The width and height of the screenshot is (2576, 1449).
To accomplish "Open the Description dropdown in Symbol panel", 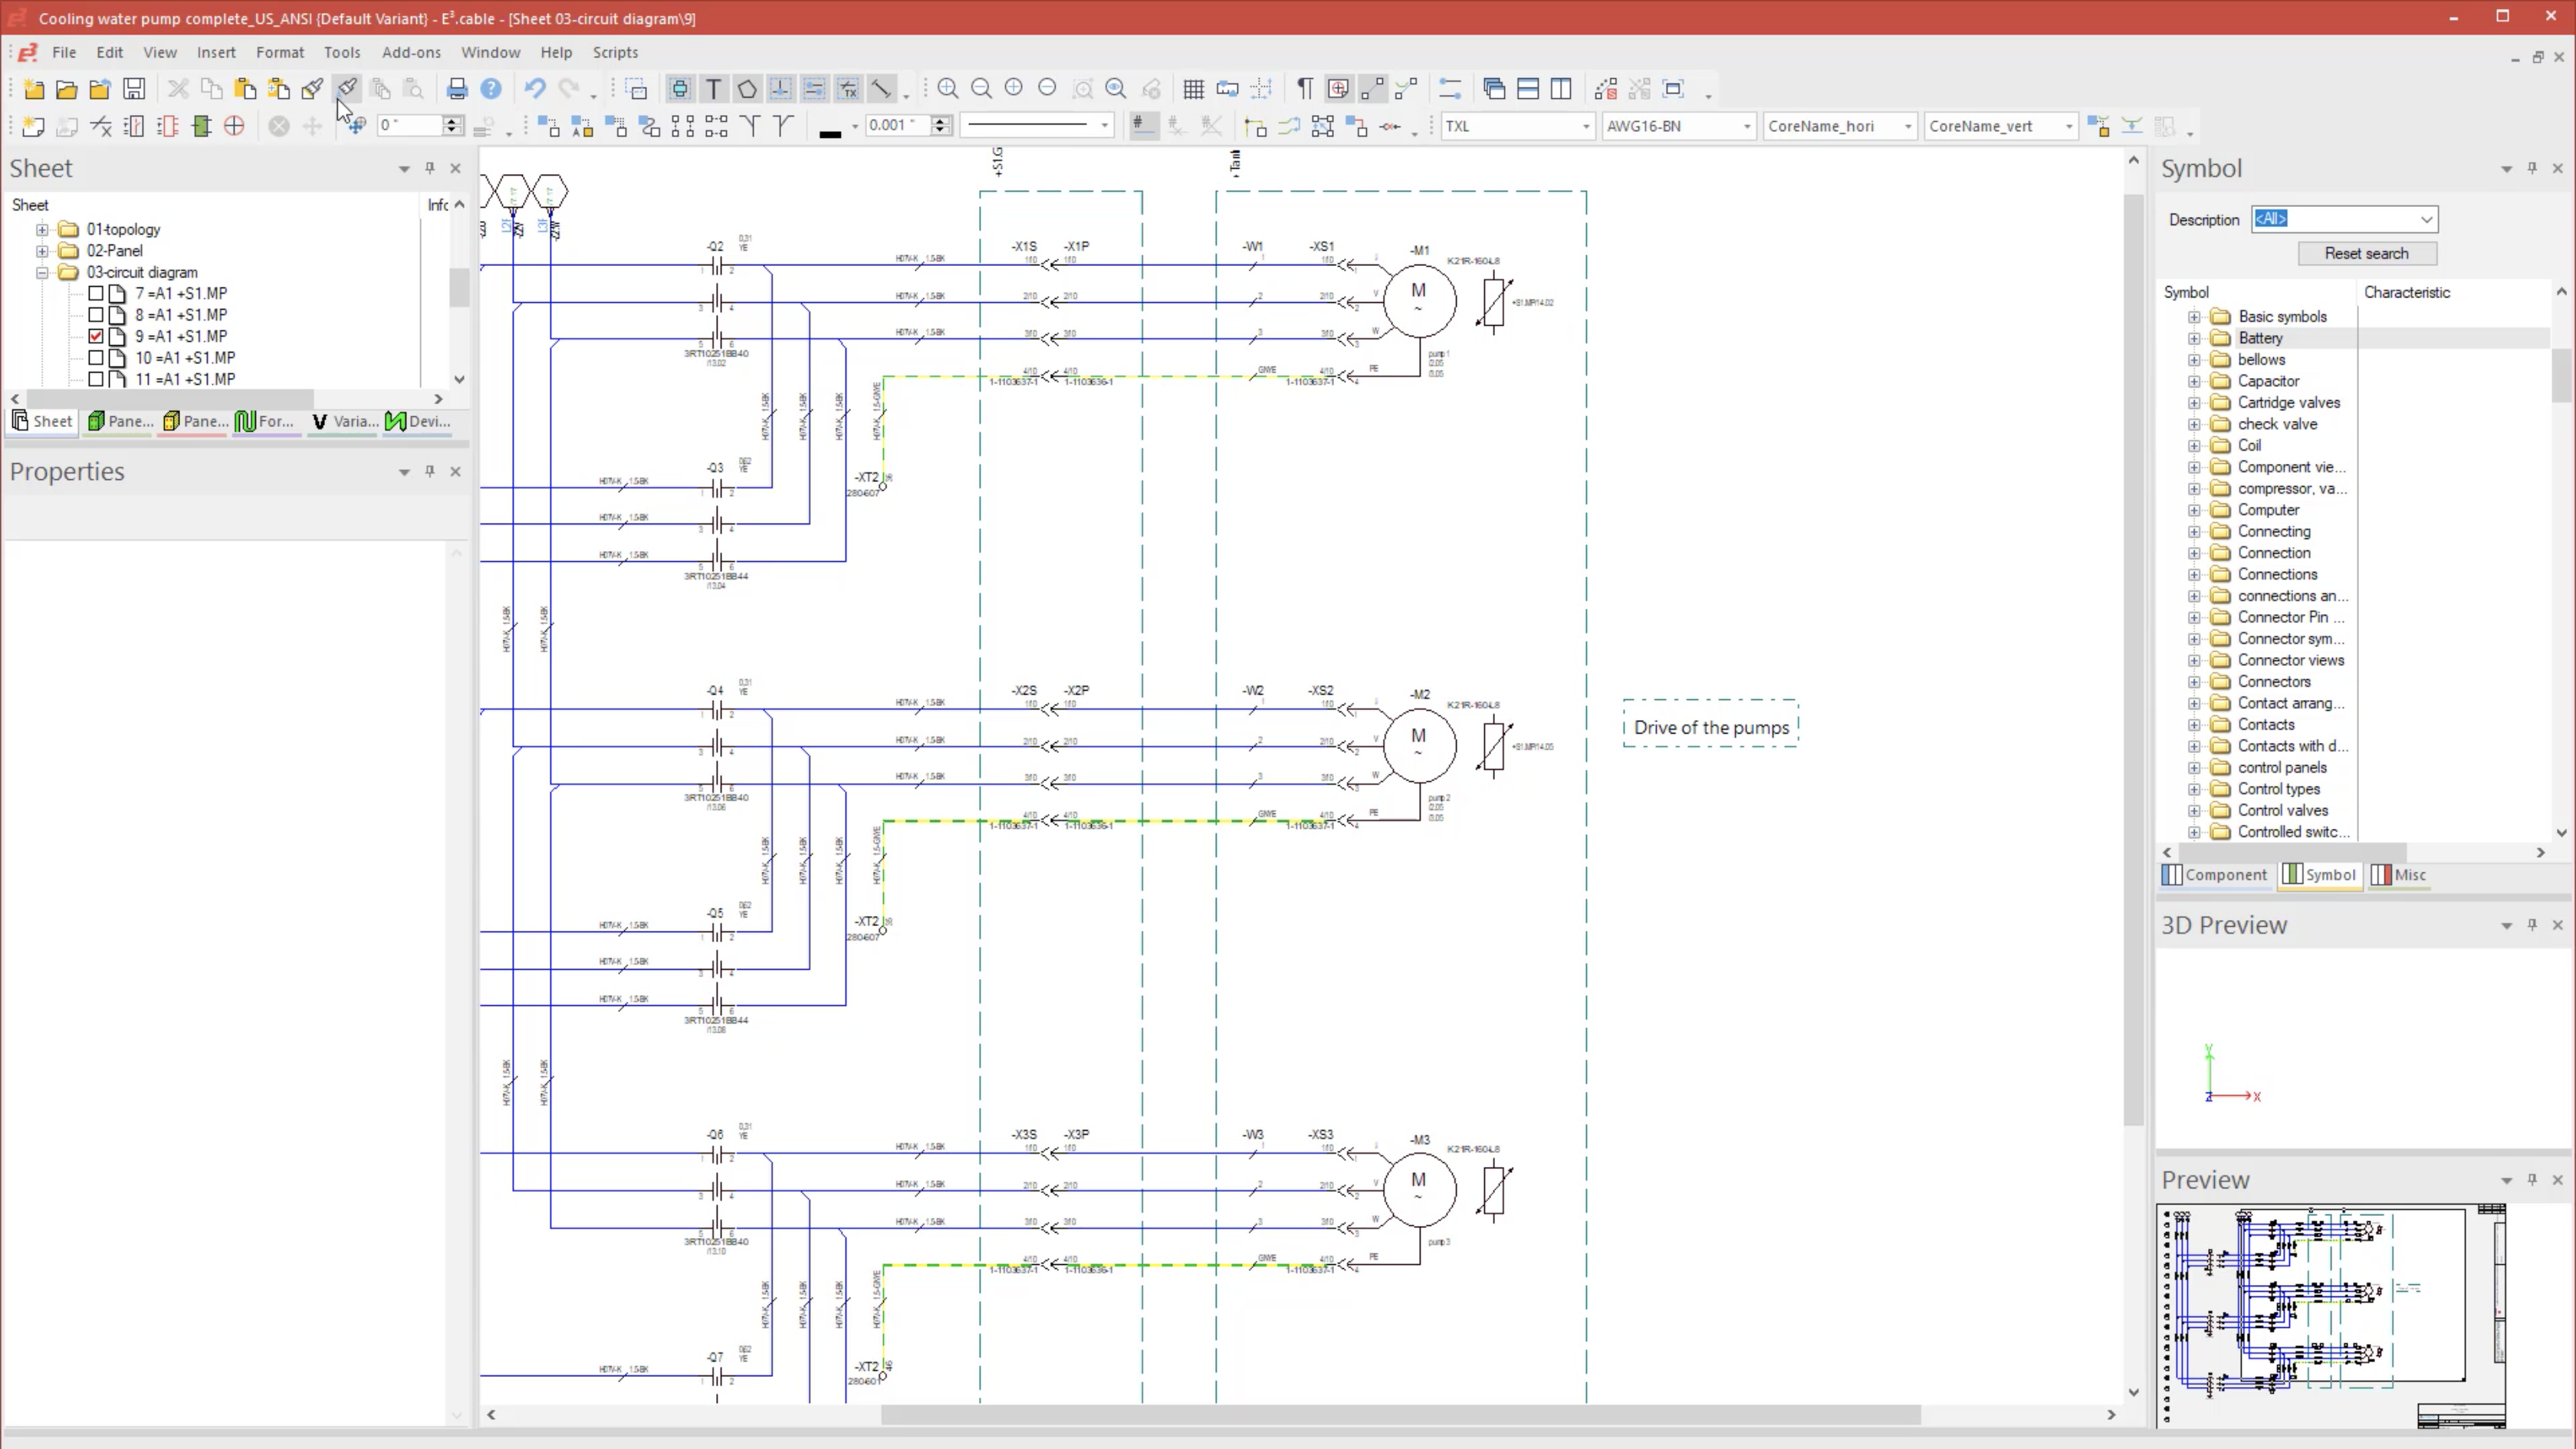I will click(x=2426, y=219).
